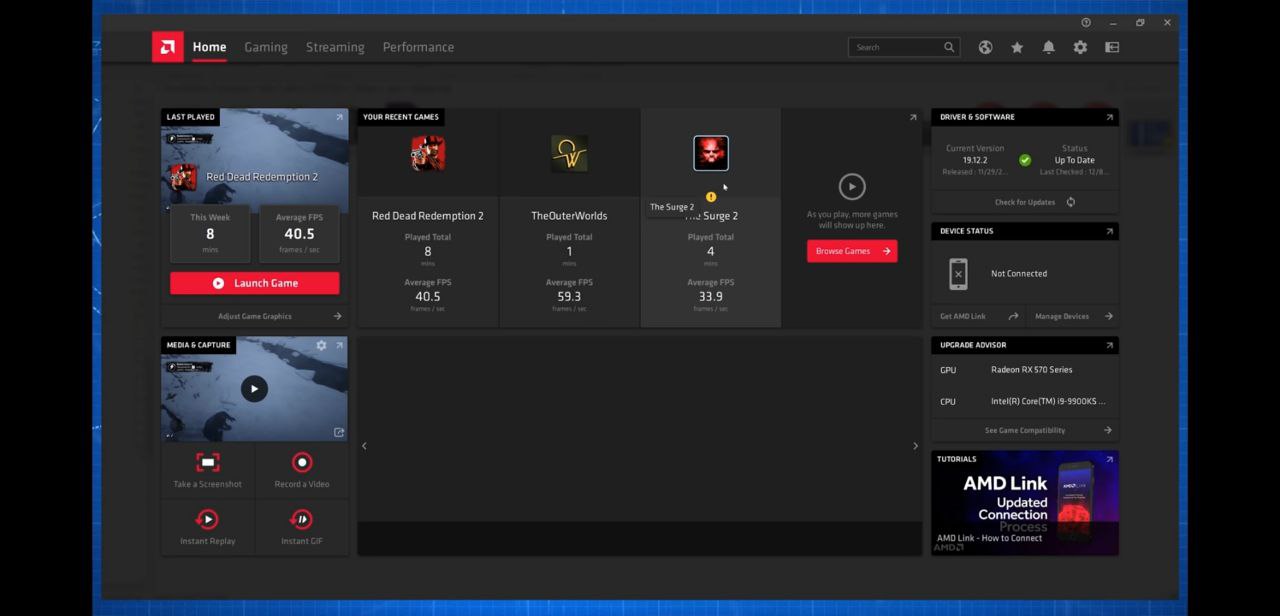The image size is (1280, 616).
Task: Open the settings gear icon
Action: pos(1080,47)
